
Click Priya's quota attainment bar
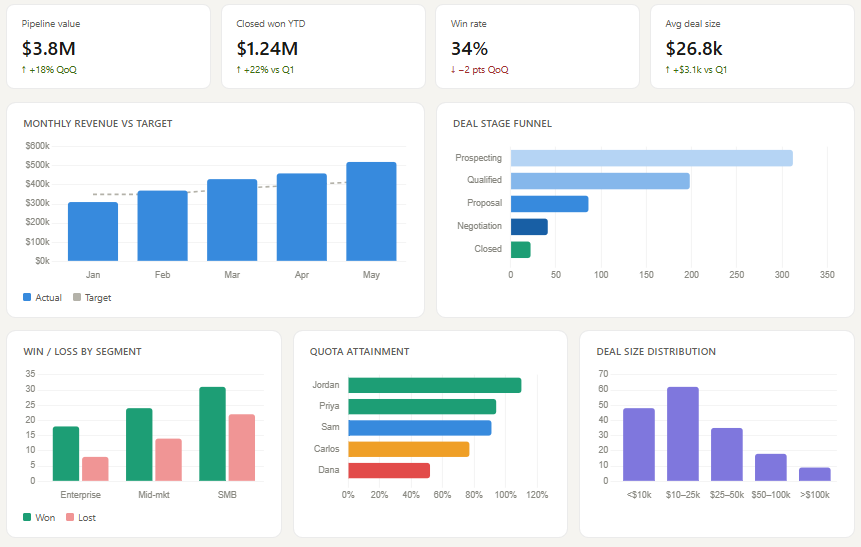point(422,406)
